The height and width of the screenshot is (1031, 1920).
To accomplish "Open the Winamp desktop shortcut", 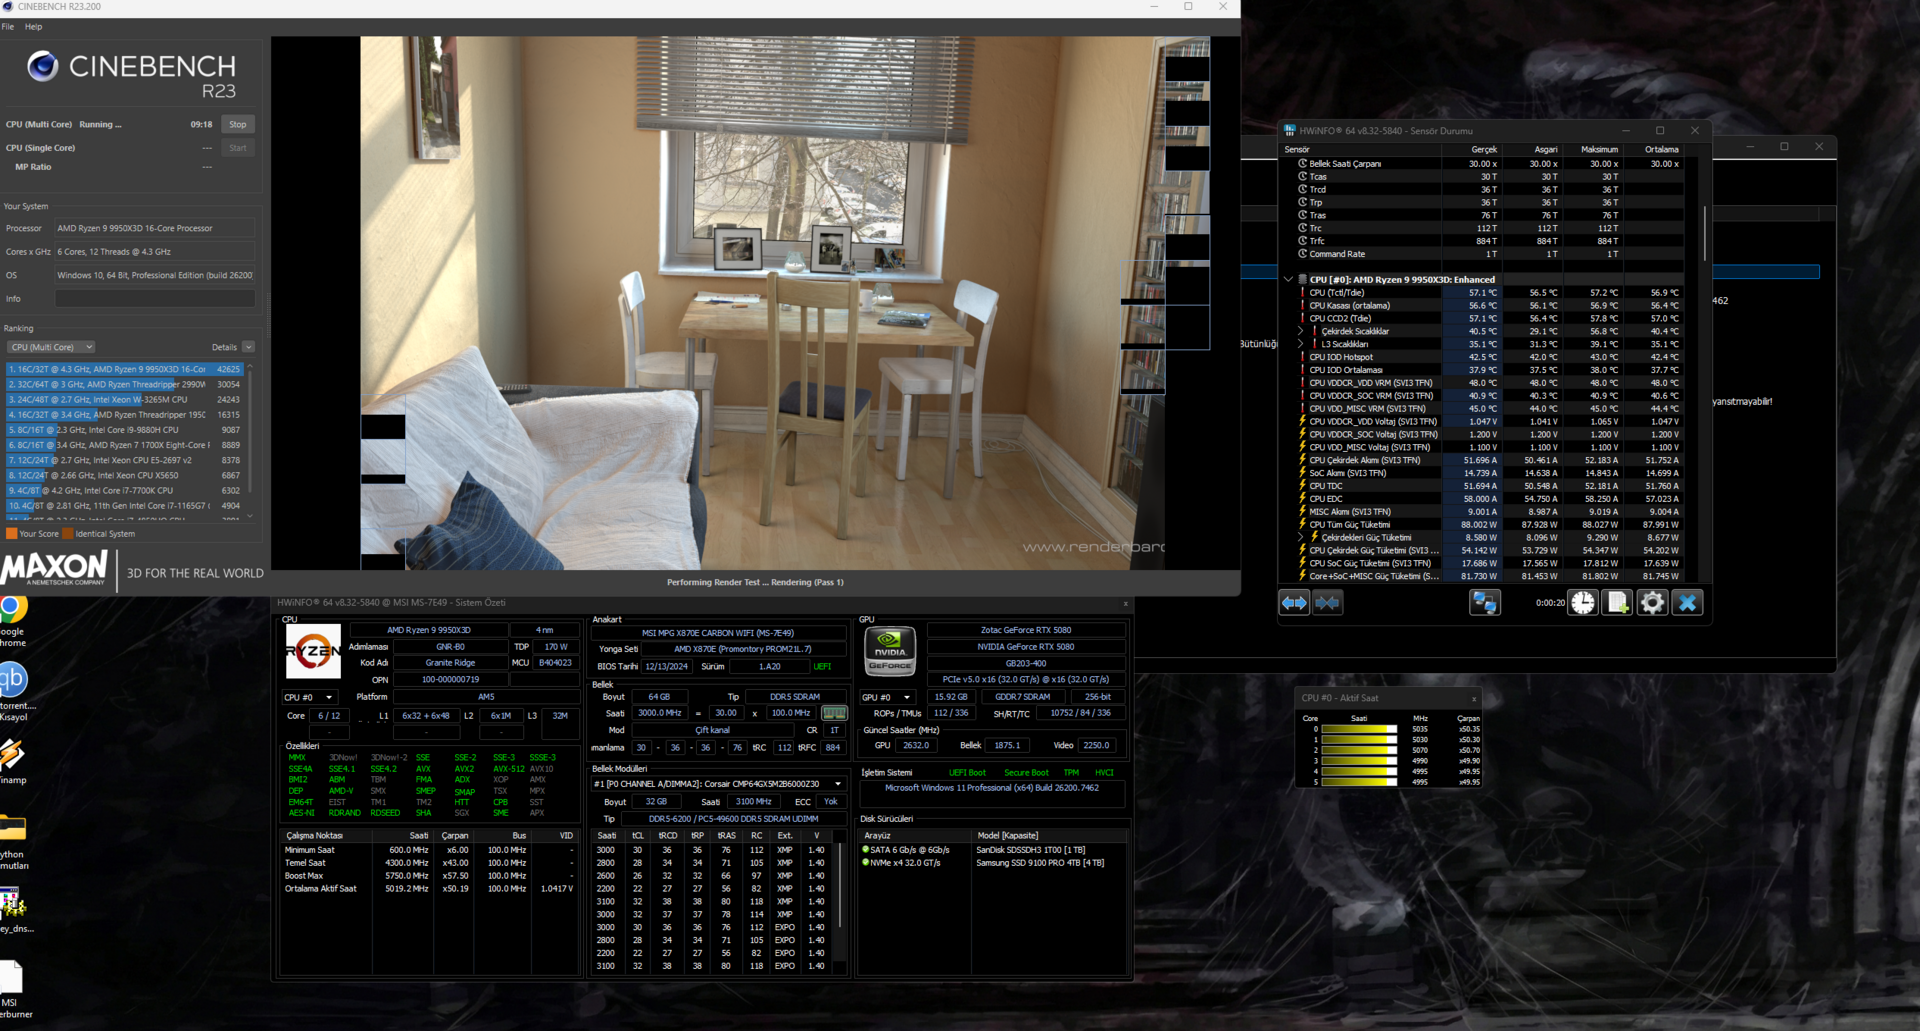I will 13,761.
